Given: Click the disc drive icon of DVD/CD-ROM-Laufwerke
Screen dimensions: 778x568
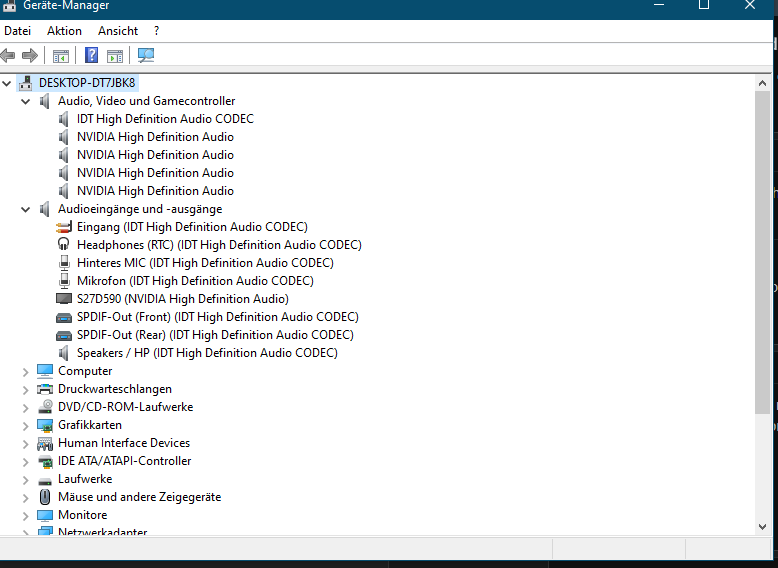Looking at the screenshot, I should tap(45, 407).
